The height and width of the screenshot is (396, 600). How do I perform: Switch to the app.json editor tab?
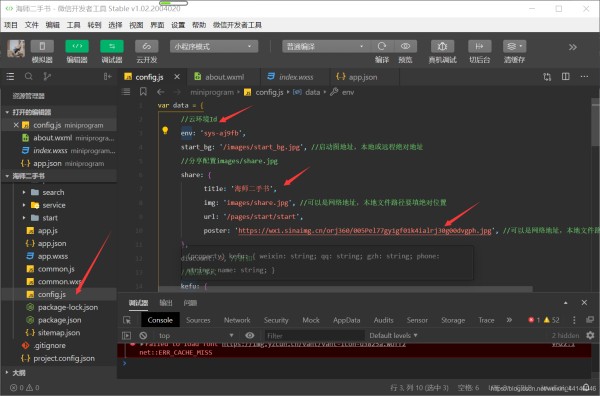point(362,77)
